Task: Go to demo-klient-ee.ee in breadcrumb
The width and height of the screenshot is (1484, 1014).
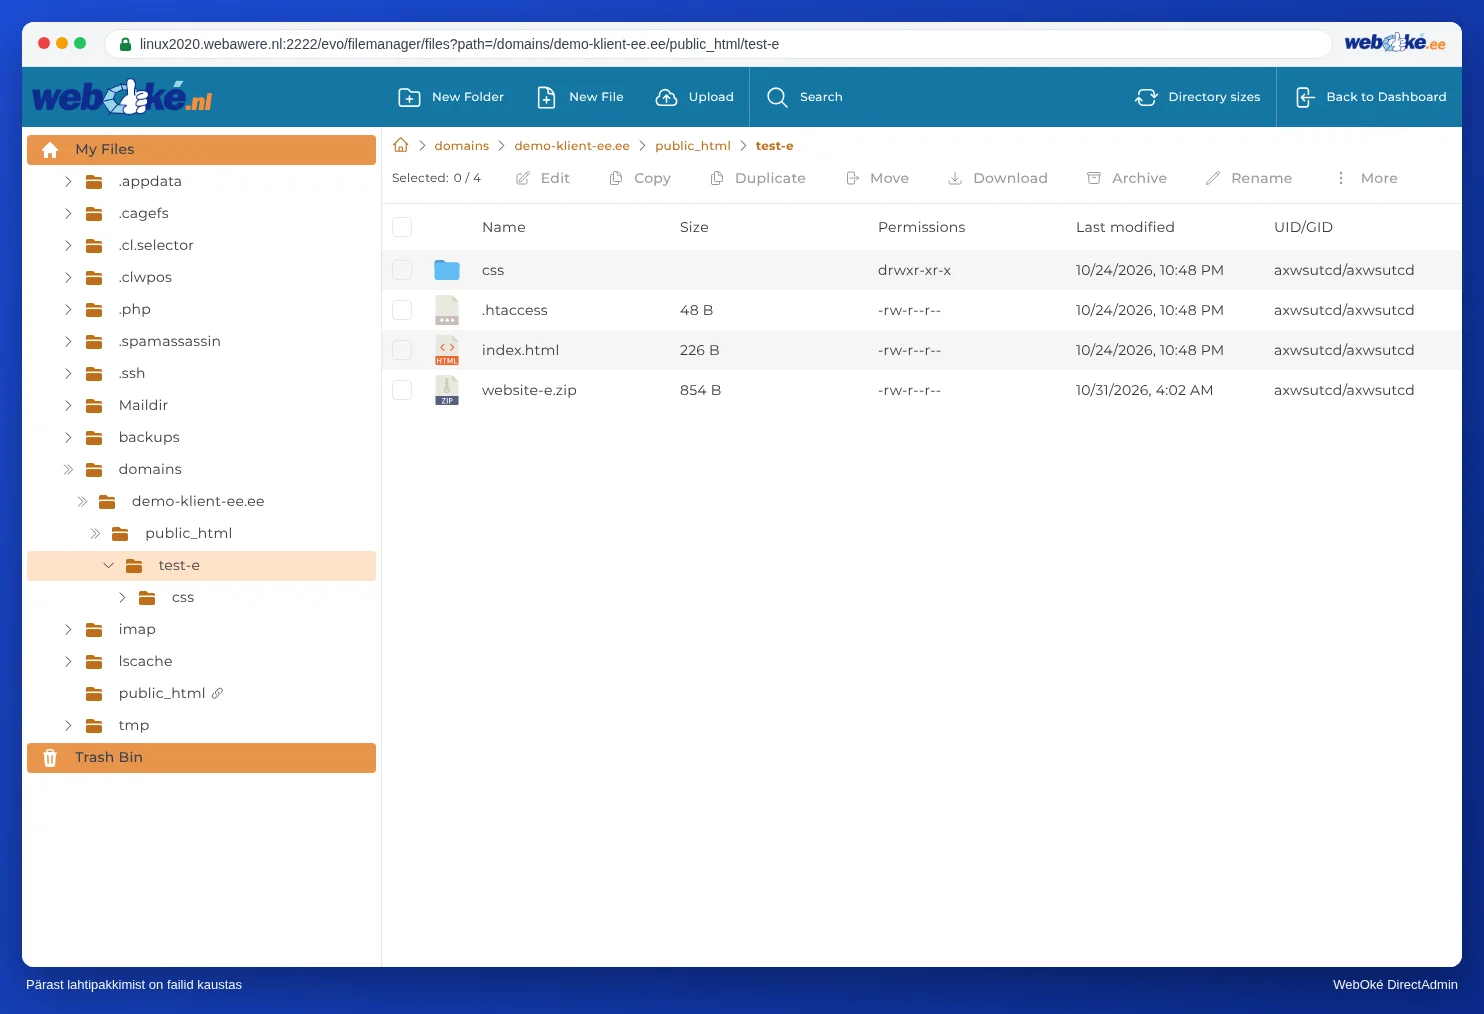Action: pos(572,146)
